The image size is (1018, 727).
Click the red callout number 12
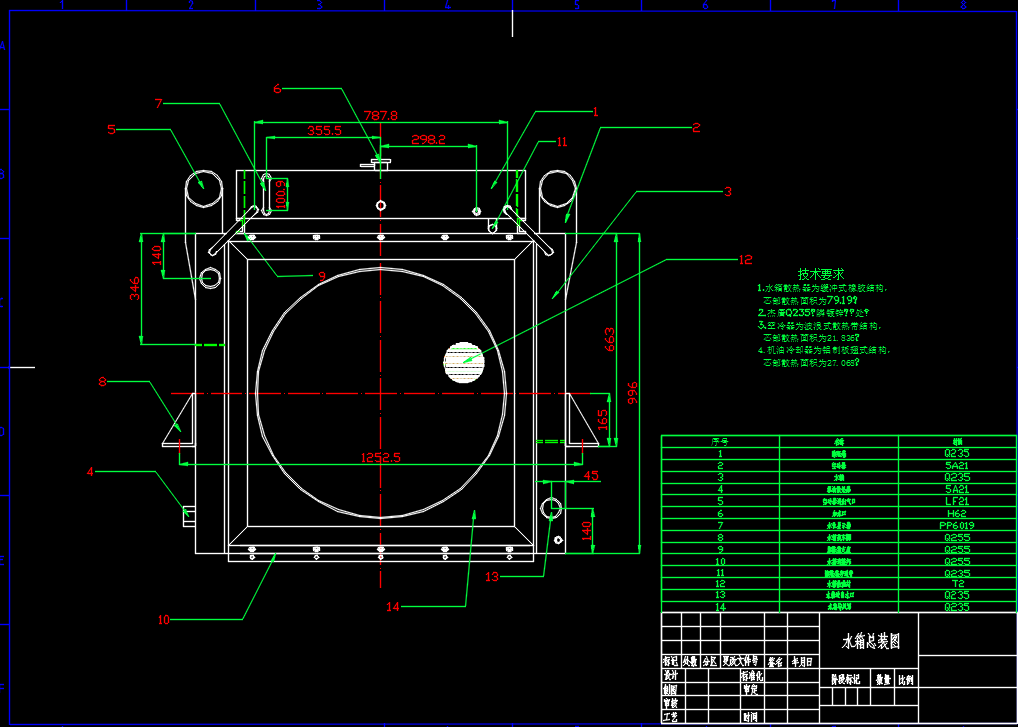[744, 260]
